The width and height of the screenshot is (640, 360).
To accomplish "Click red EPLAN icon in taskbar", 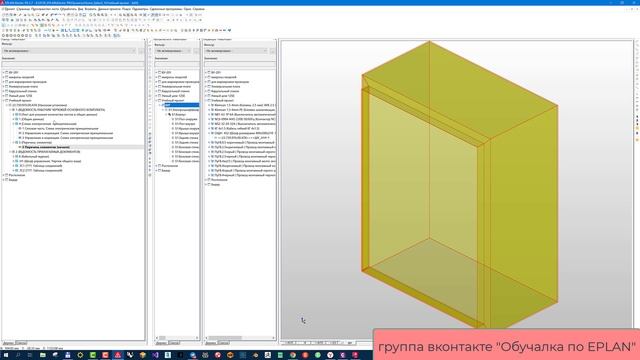I will (118, 355).
